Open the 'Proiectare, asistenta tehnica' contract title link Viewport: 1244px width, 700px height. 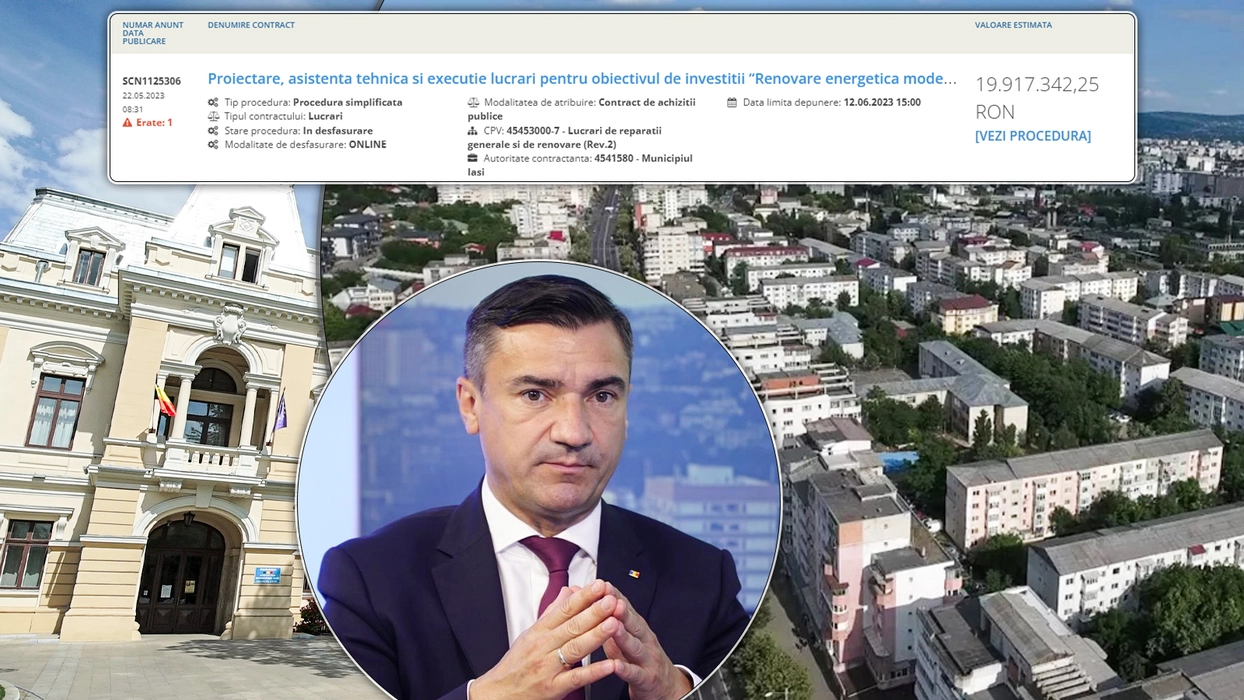[x=581, y=79]
